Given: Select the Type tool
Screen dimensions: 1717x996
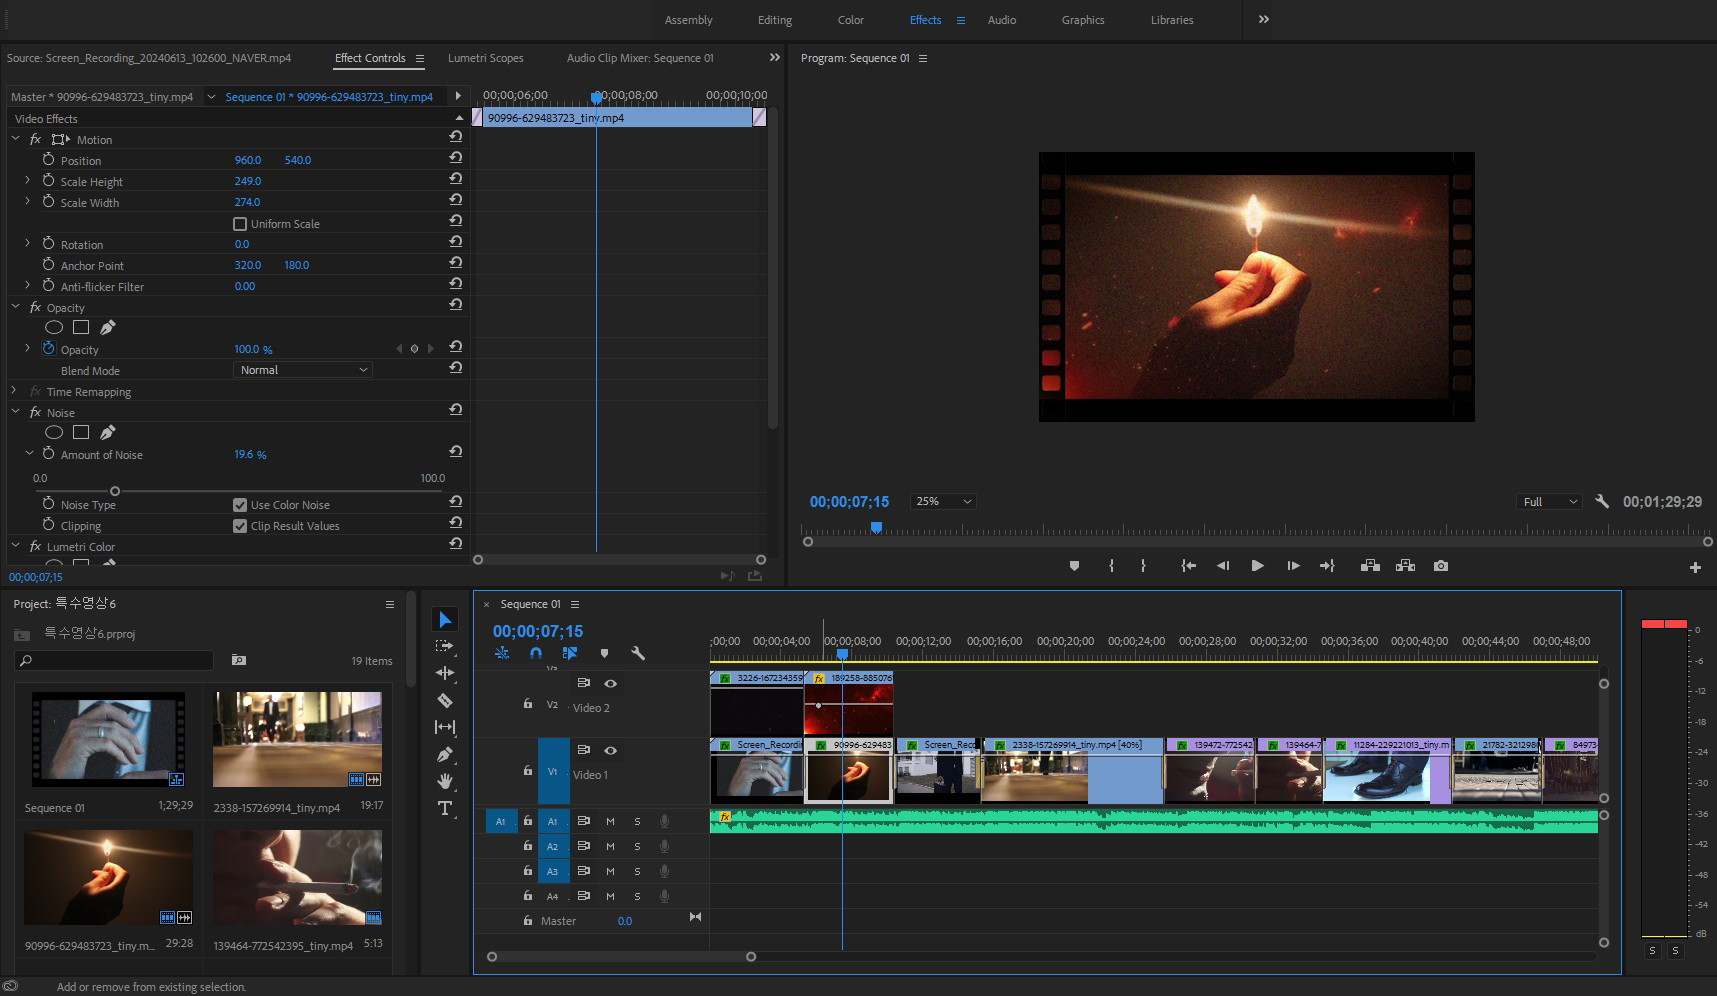Looking at the screenshot, I should [445, 808].
